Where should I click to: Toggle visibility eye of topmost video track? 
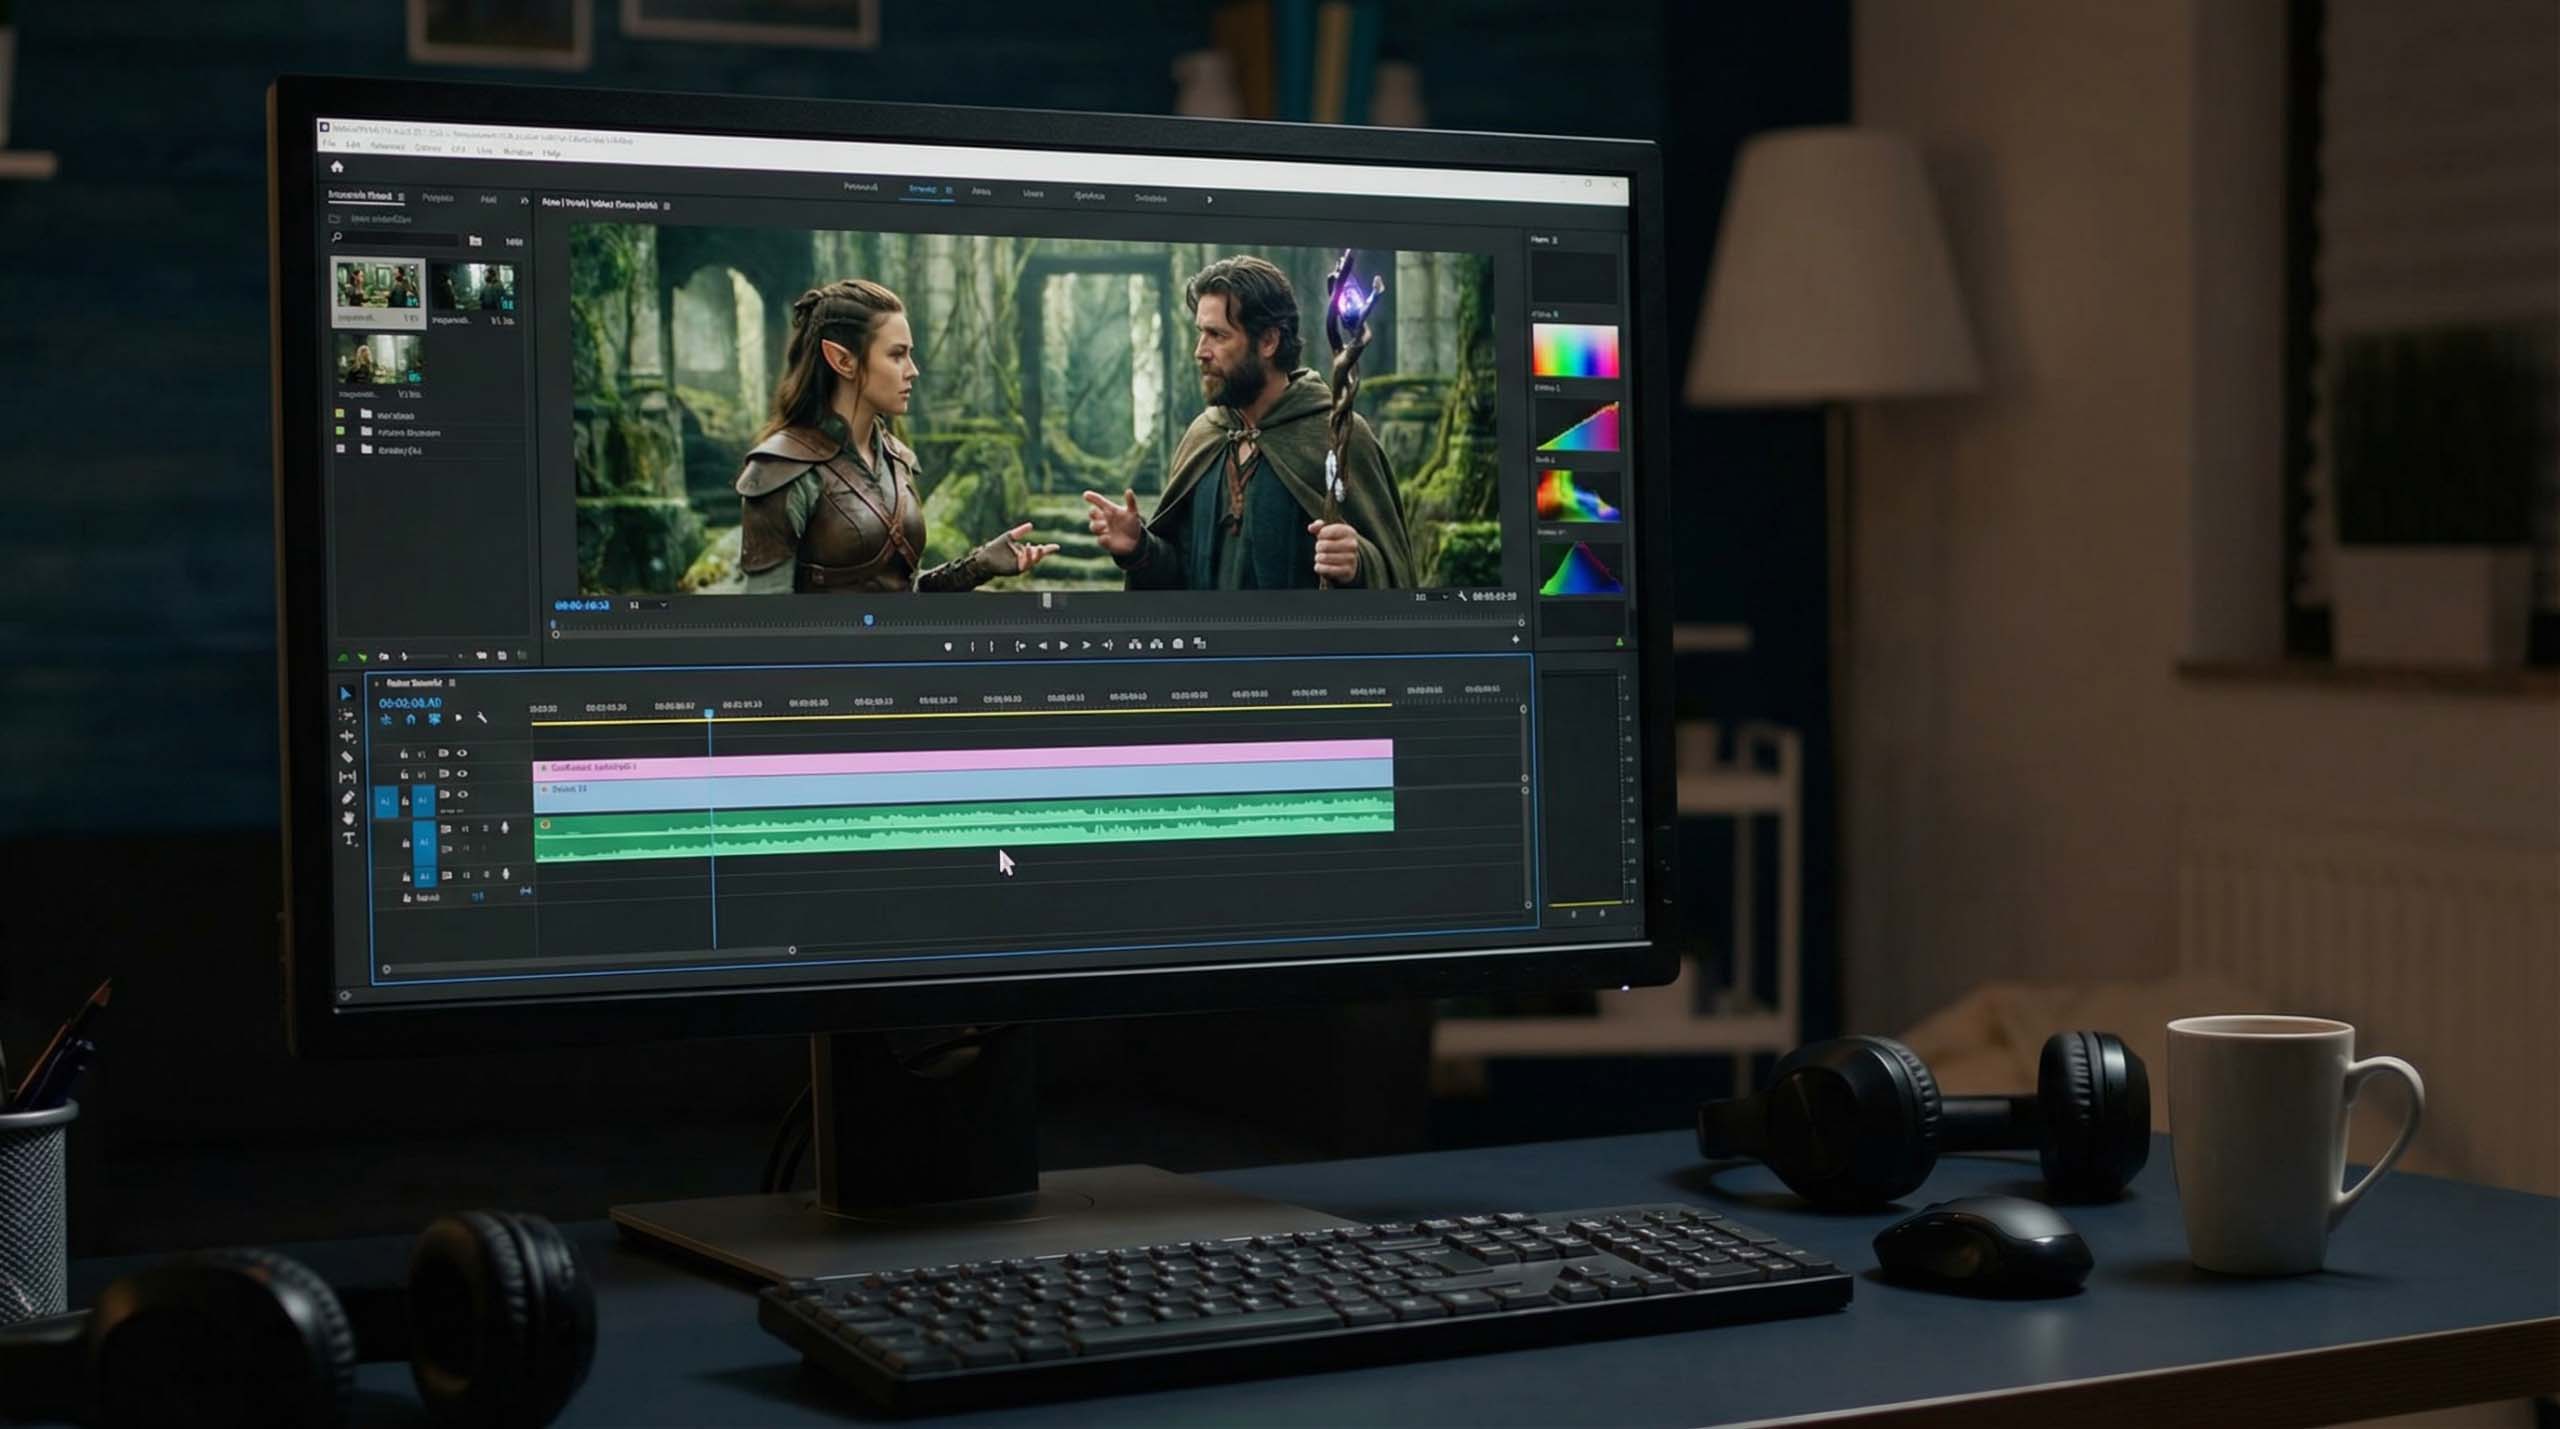462,753
